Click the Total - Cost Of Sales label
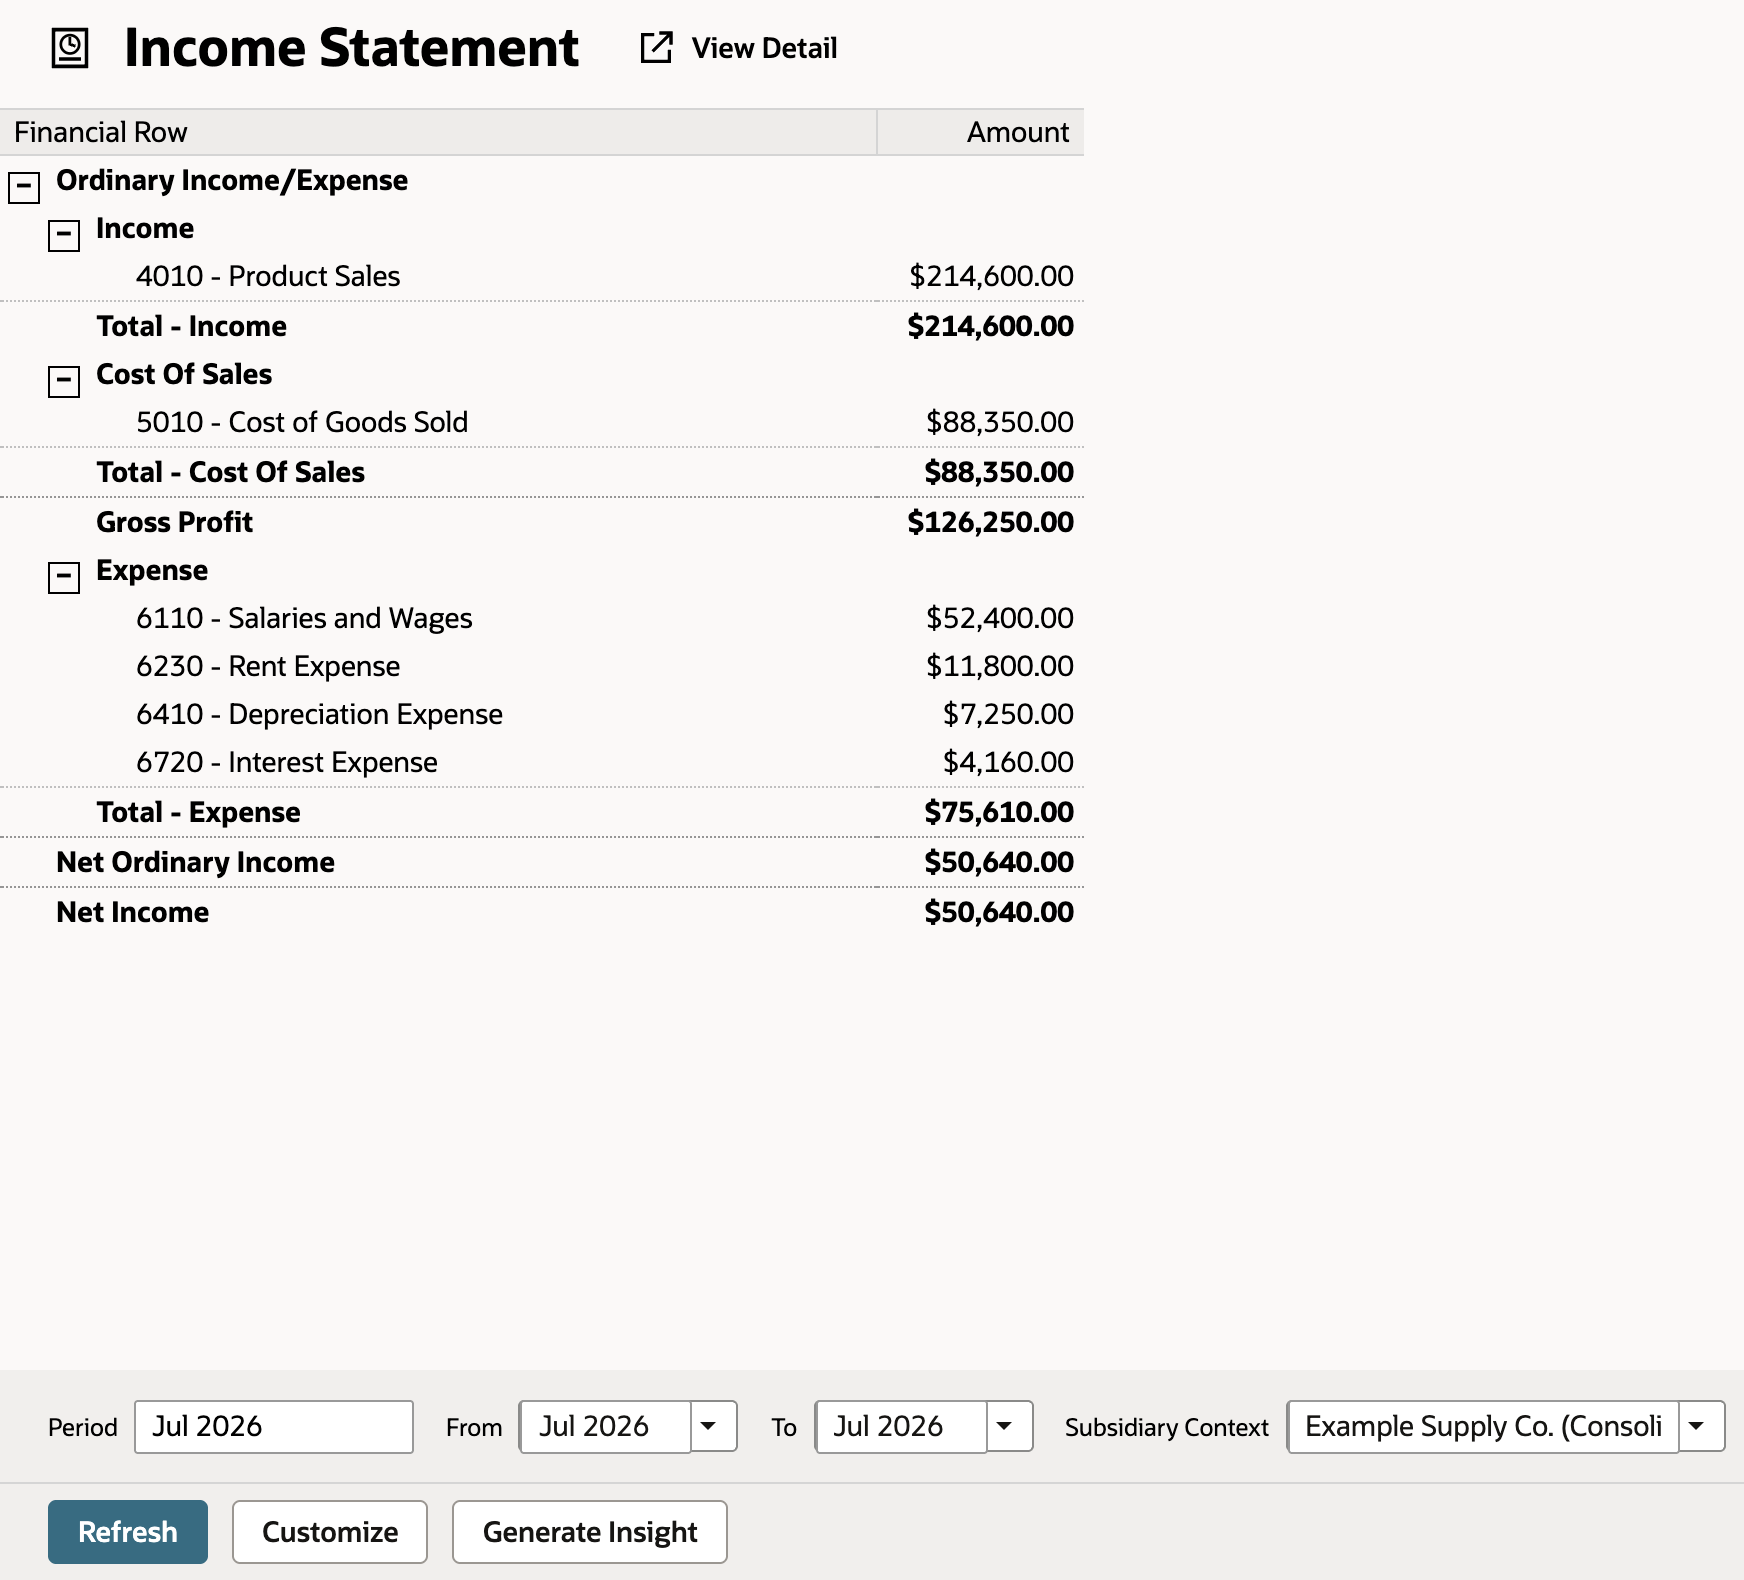 [230, 472]
